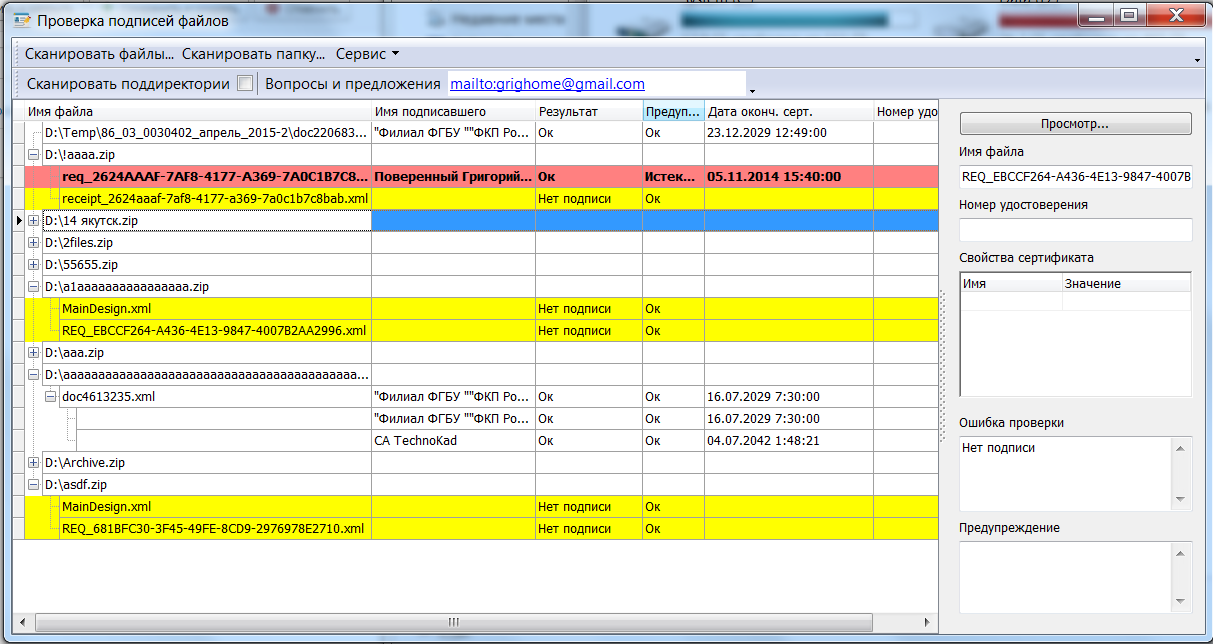Screen dimensions: 1213x644
Task: Click Сканировать файлы... menu item
Action: pos(99,54)
